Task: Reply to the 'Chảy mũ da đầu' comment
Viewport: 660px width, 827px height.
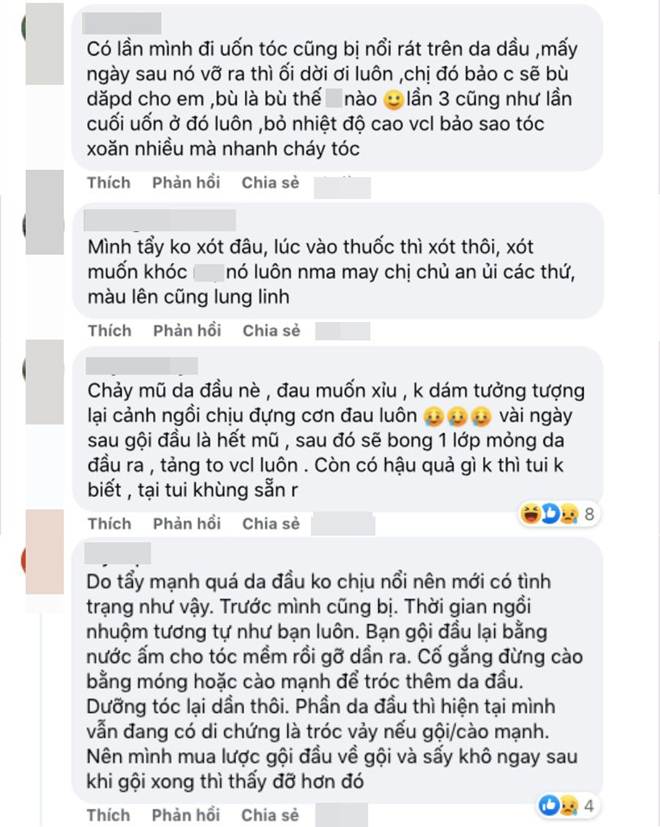Action: pyautogui.click(x=187, y=524)
